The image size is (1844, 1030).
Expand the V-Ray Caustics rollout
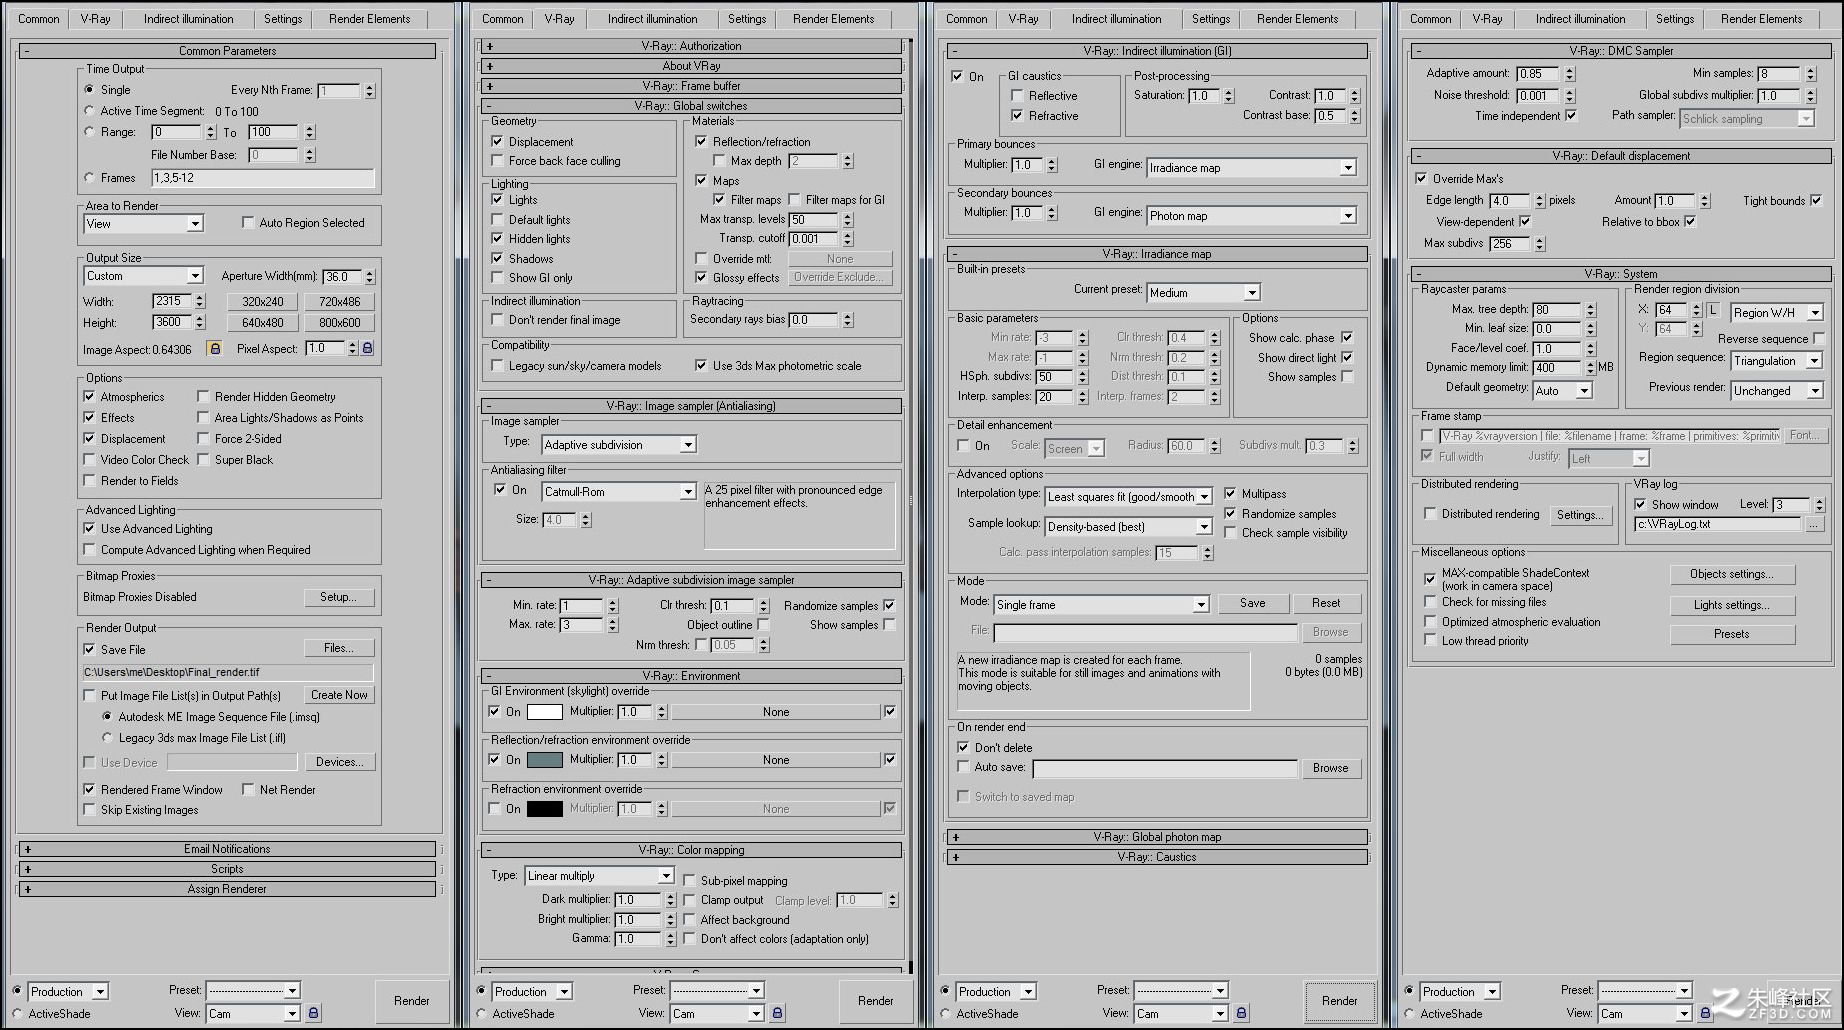coord(1157,857)
